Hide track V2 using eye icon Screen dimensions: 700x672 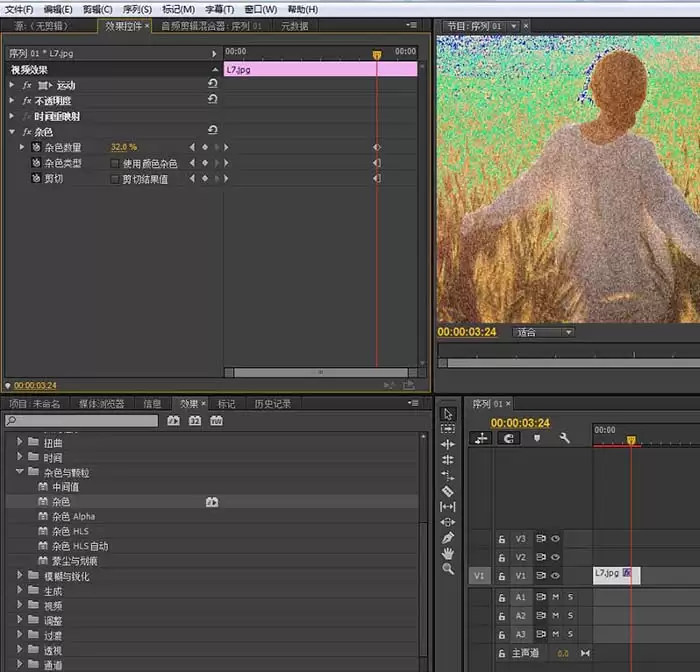(x=555, y=557)
